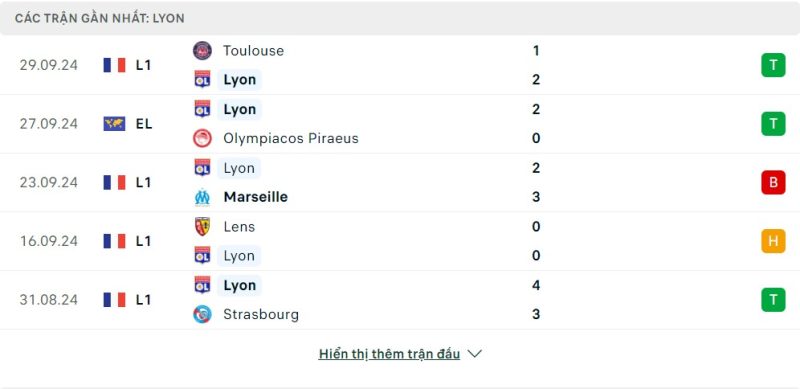Click the L1 label on 16.09.24 match

(143, 241)
